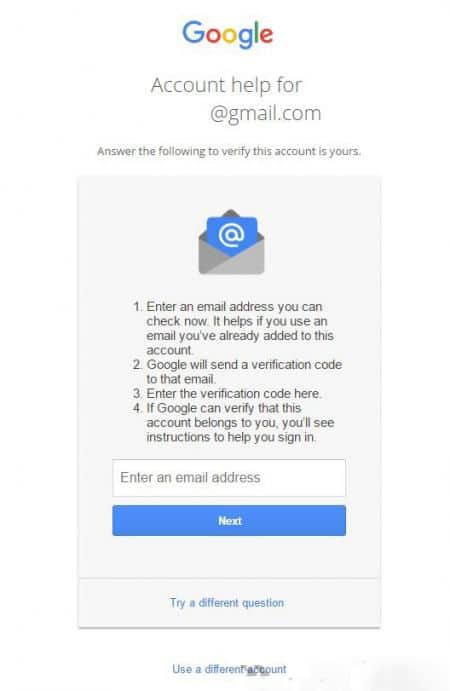Click the blue letter g in Google logo
Screen dimensions: 450x691
click(x=245, y=38)
